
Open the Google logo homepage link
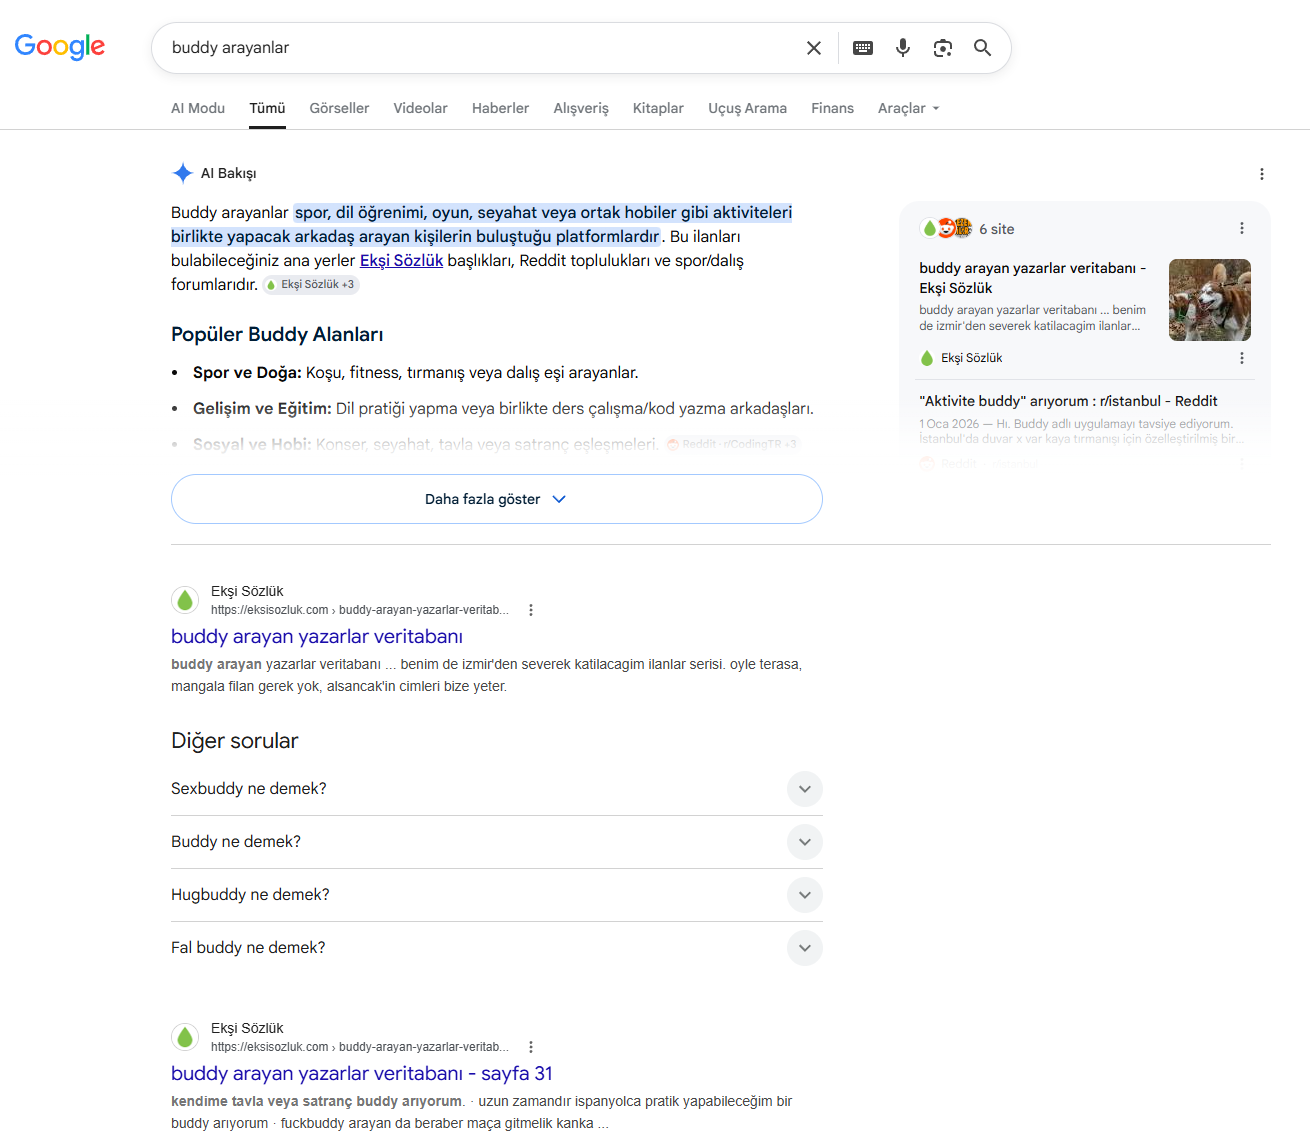point(60,46)
